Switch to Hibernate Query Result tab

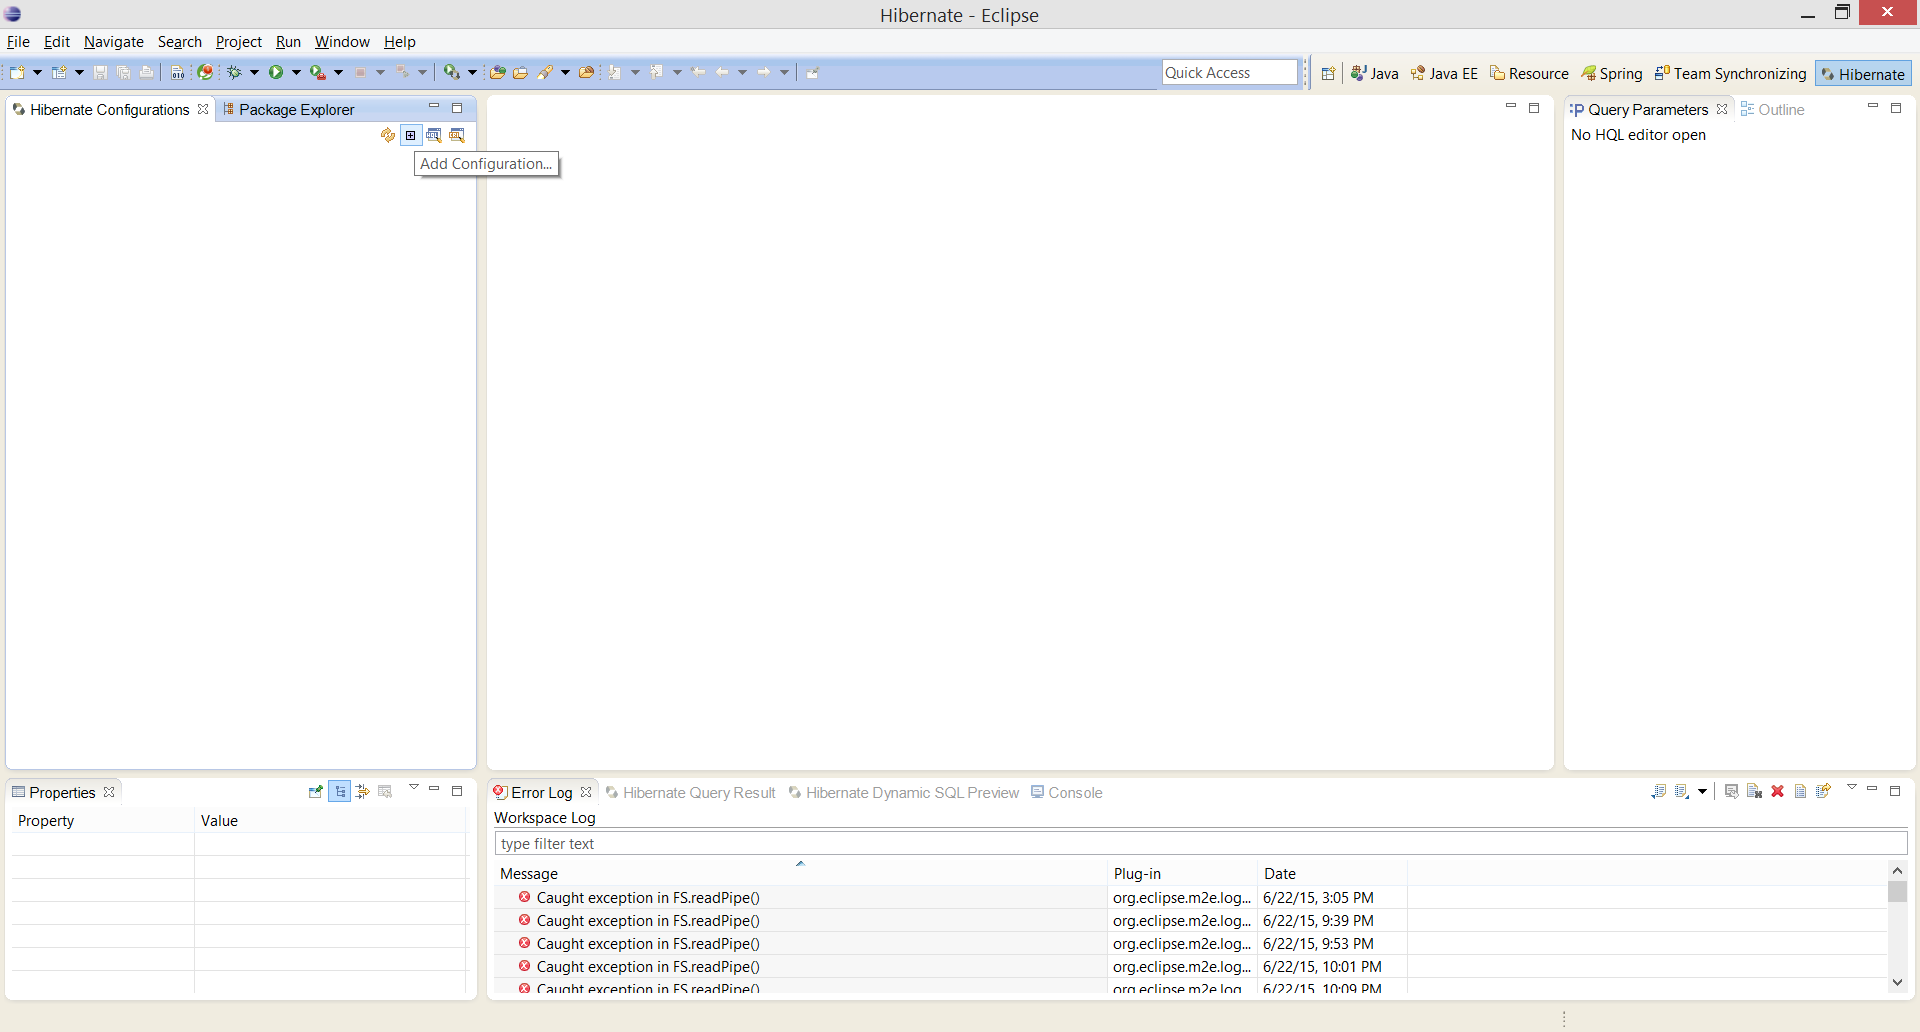point(691,792)
